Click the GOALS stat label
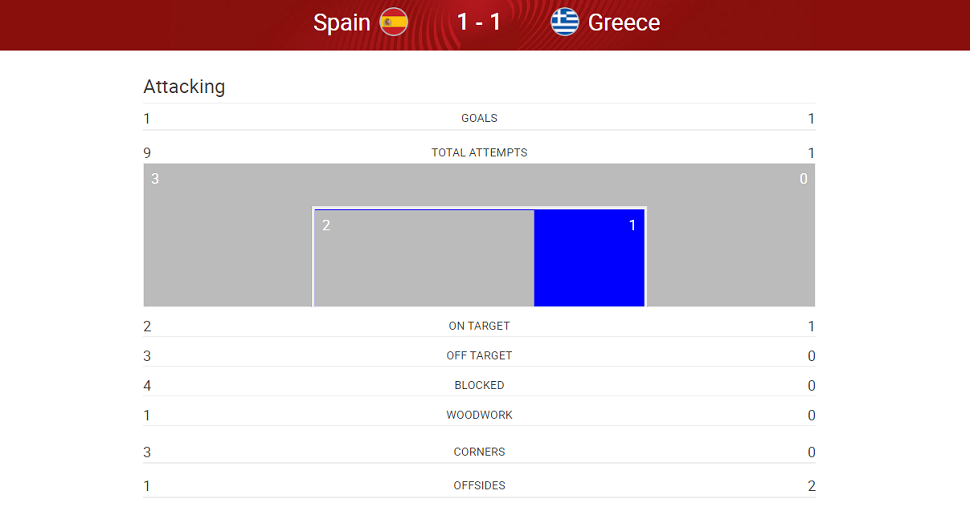This screenshot has height=515, width=970. [x=479, y=118]
